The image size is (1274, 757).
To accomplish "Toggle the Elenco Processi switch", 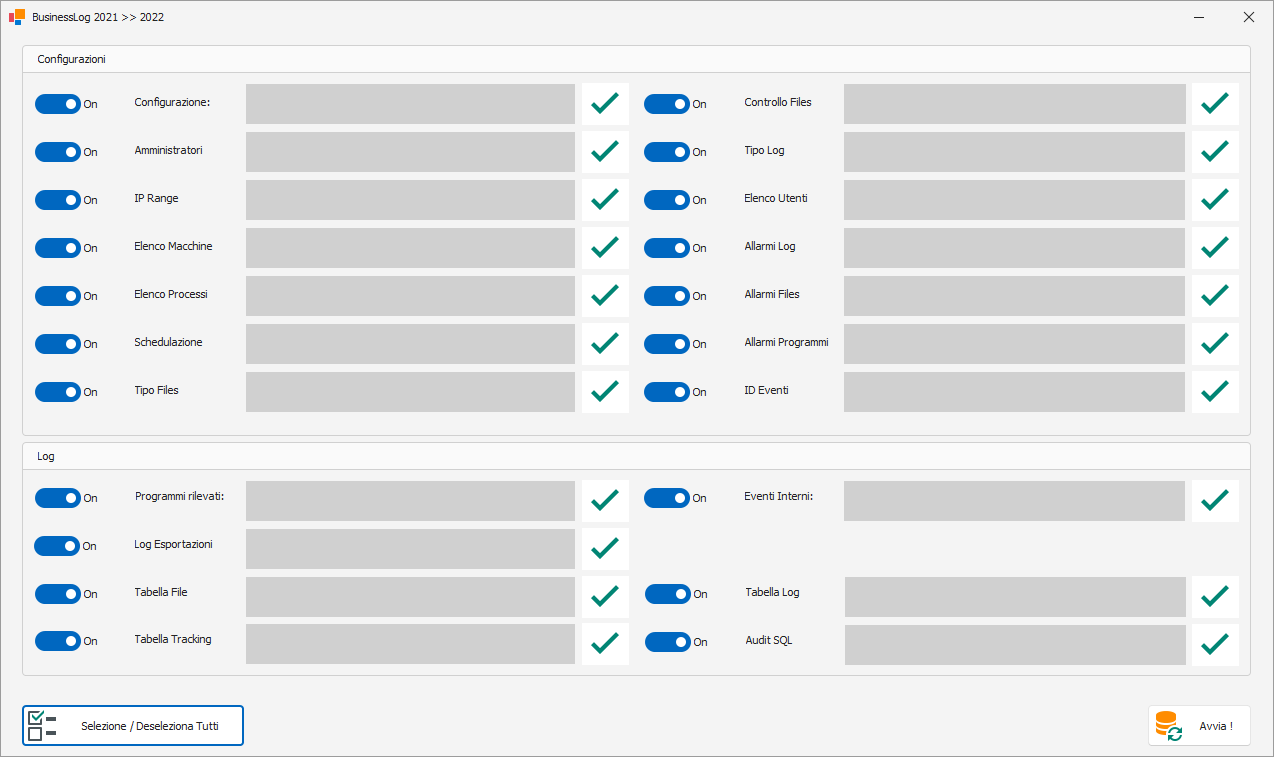I will pyautogui.click(x=58, y=296).
